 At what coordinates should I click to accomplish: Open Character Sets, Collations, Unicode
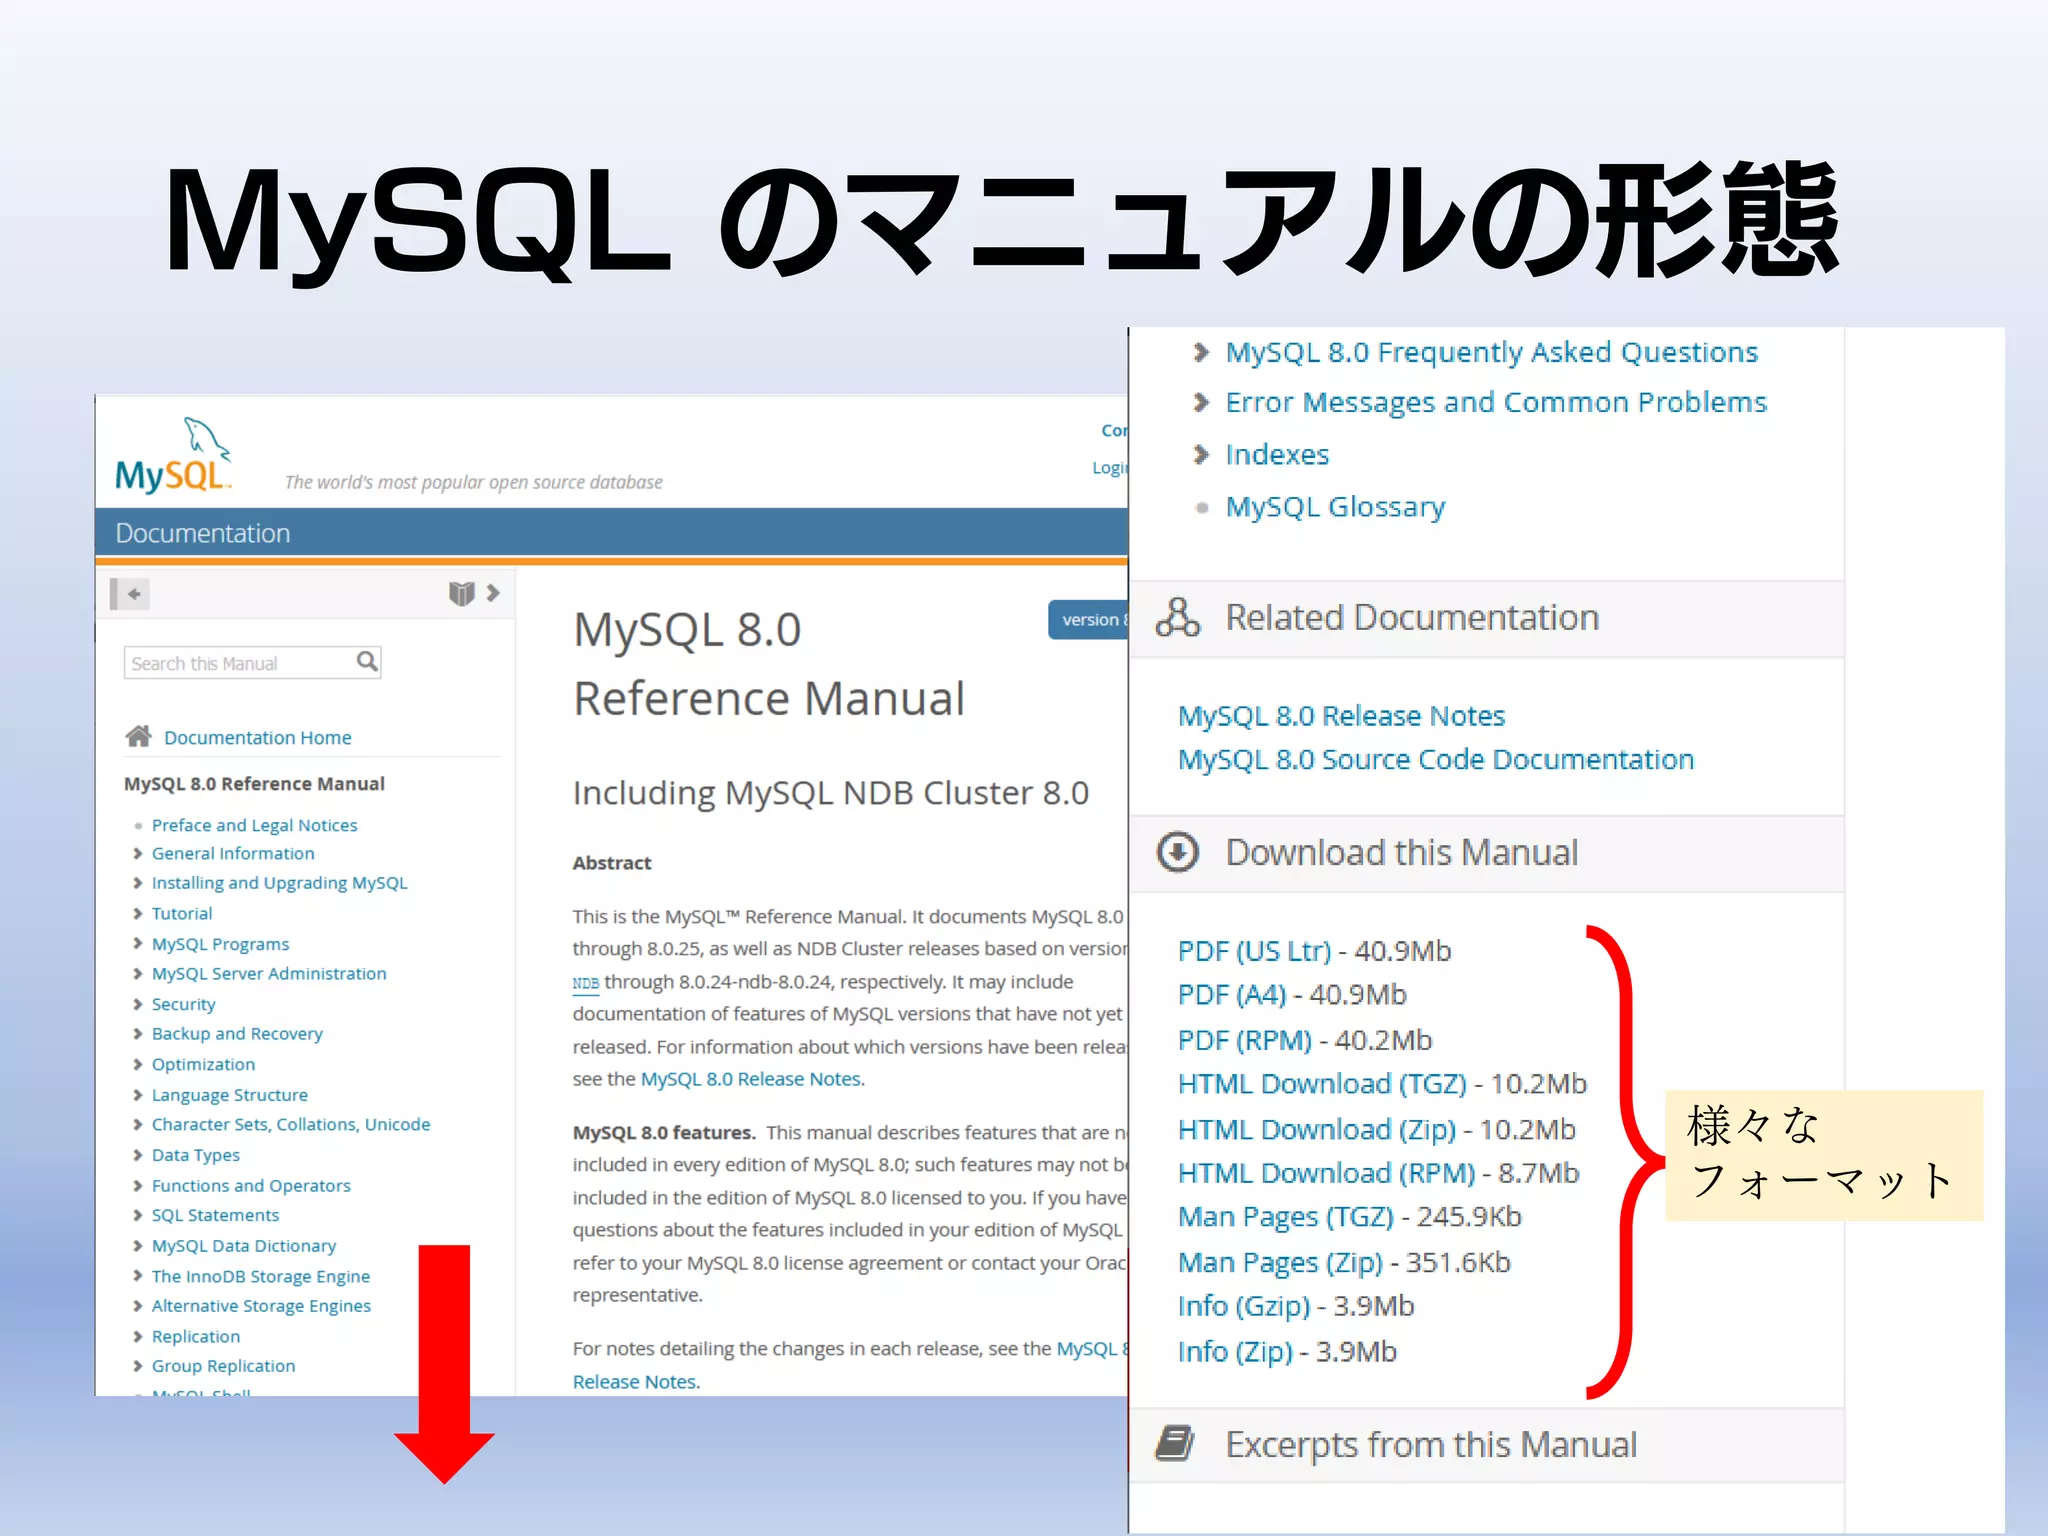[x=290, y=1125]
